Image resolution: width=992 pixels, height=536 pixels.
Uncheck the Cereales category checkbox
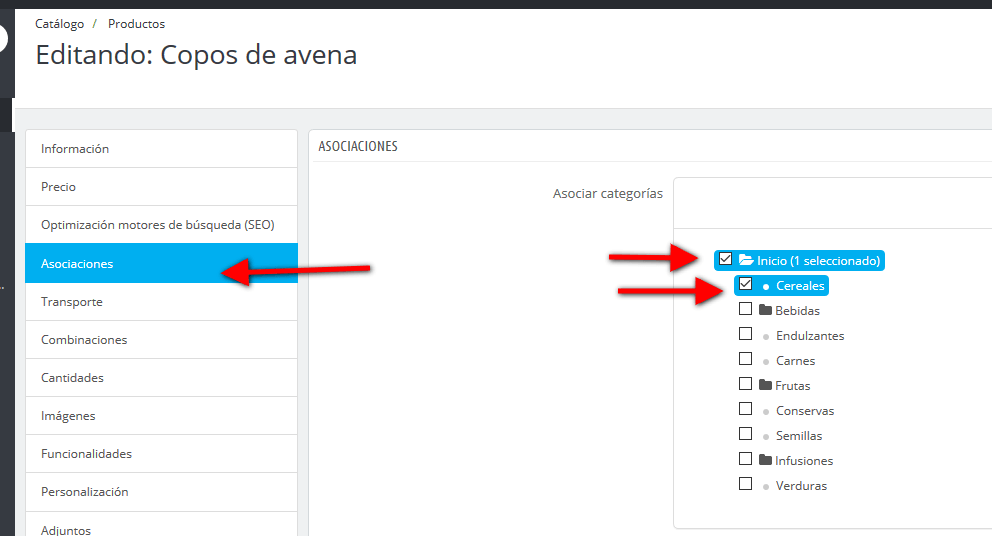coord(745,284)
